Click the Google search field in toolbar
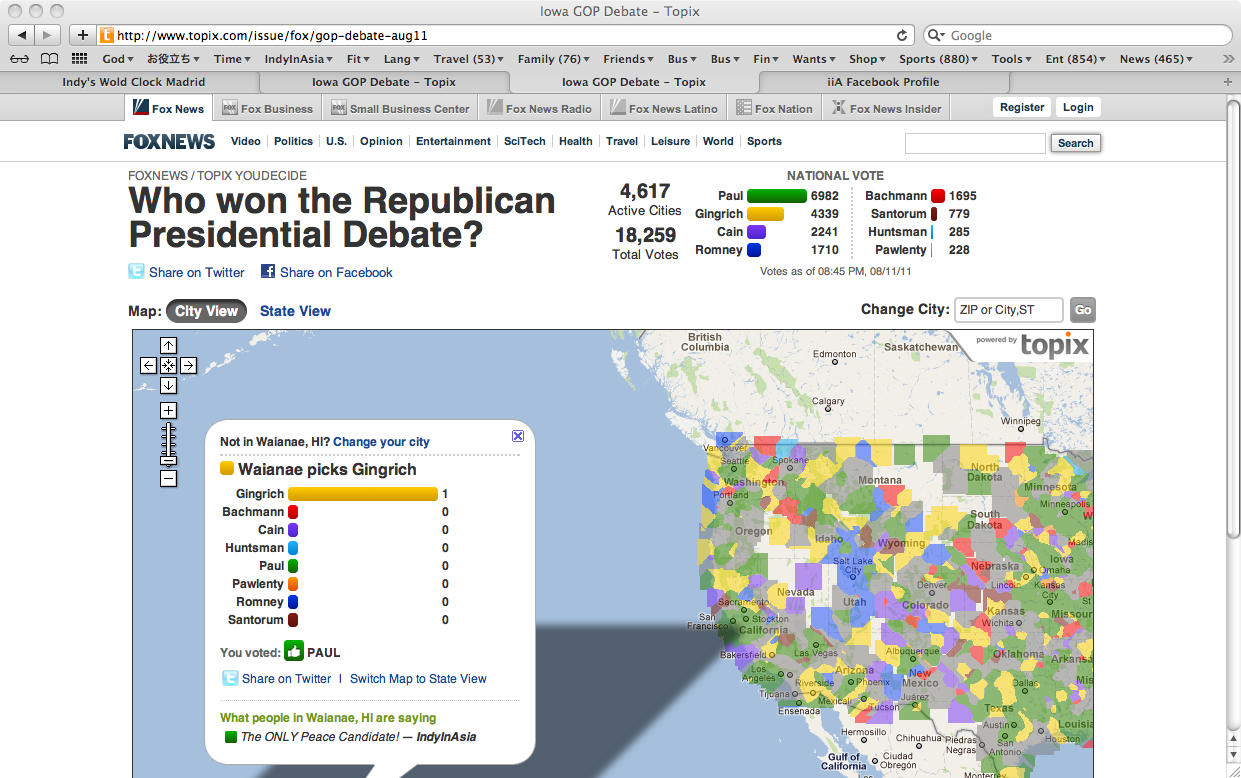This screenshot has height=778, width=1241. 1078,35
